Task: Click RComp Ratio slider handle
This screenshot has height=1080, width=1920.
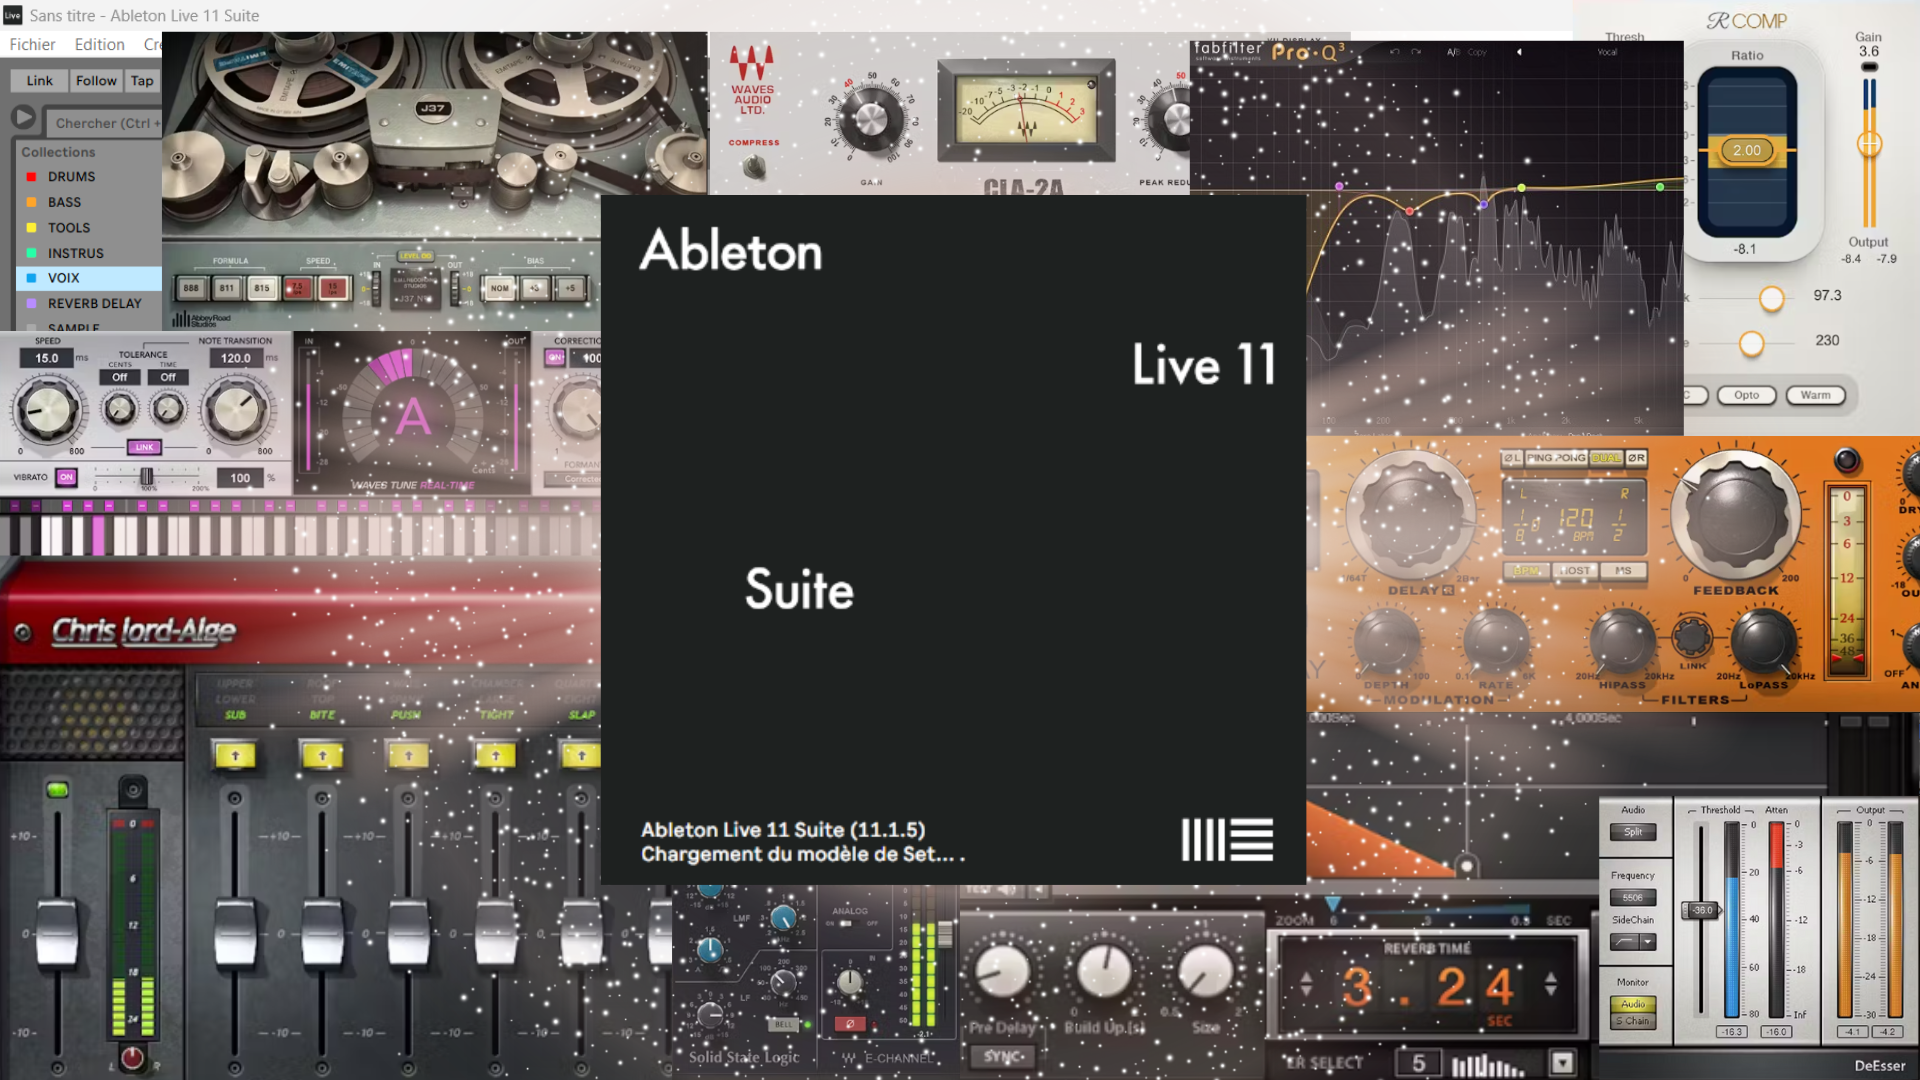Action: (x=1747, y=150)
